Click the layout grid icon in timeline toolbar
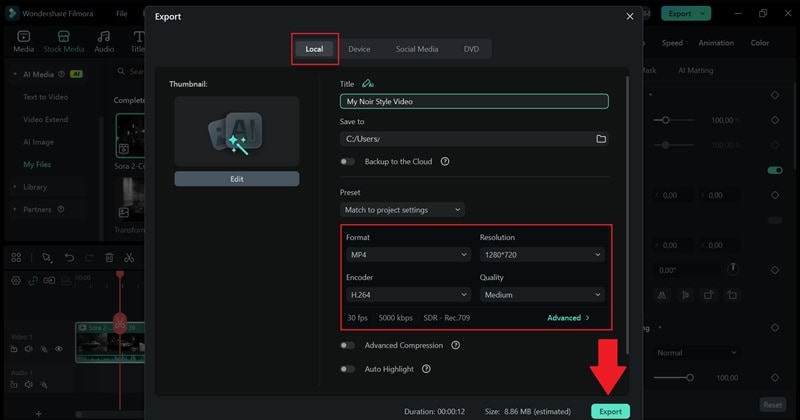Viewport: 800px width, 420px height. (16, 258)
